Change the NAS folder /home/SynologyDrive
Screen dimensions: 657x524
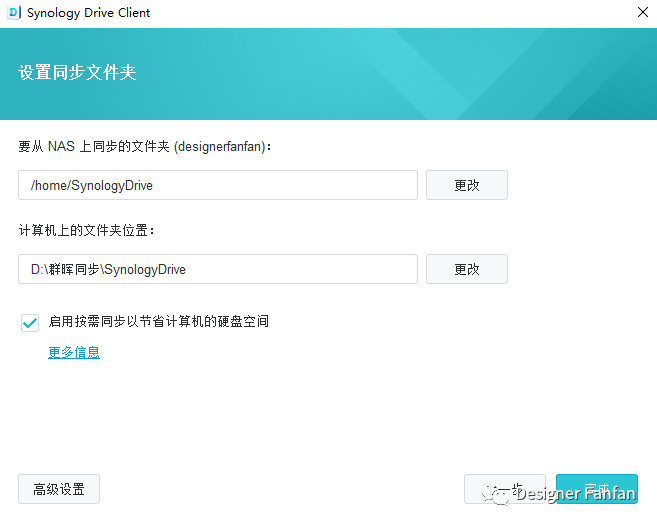467,185
